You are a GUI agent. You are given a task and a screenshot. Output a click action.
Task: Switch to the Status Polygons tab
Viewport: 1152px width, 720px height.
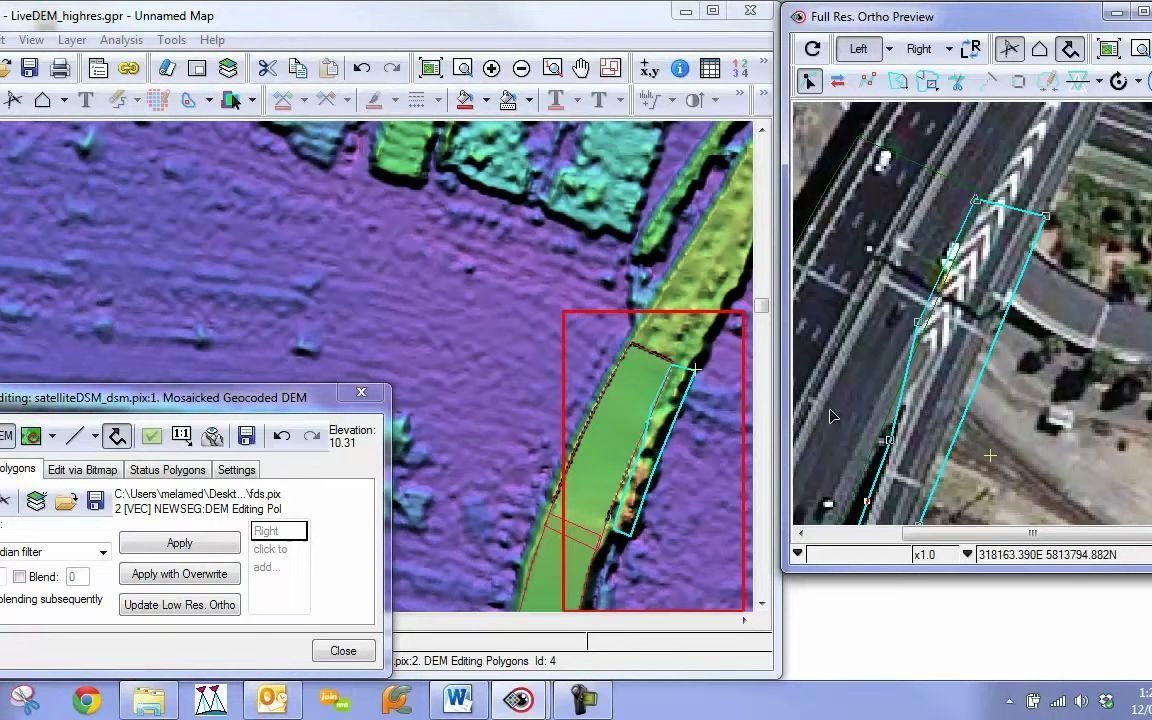pyautogui.click(x=167, y=470)
